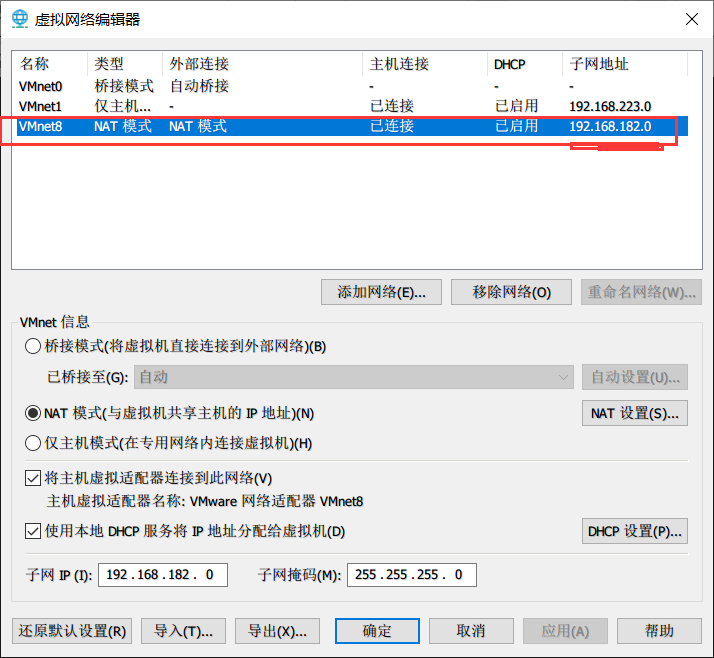
Task: Click 重命名网络(W)... button
Action: (x=641, y=292)
